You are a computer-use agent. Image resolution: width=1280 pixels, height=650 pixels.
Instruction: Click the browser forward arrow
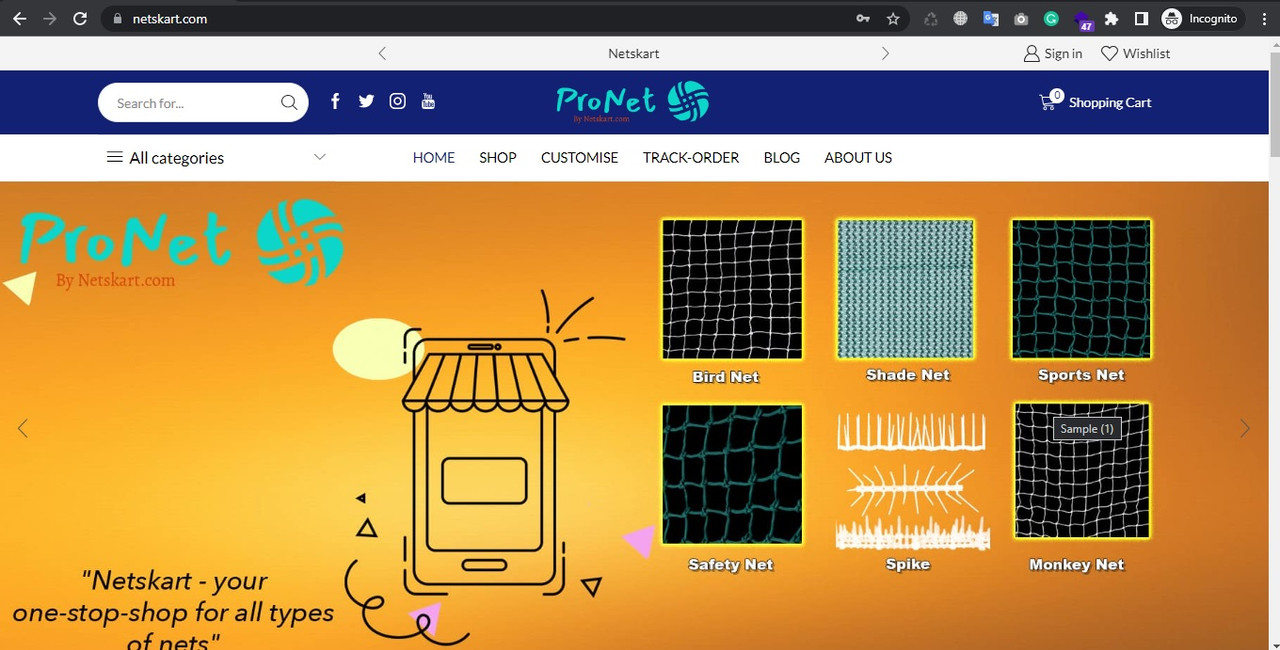pyautogui.click(x=50, y=18)
